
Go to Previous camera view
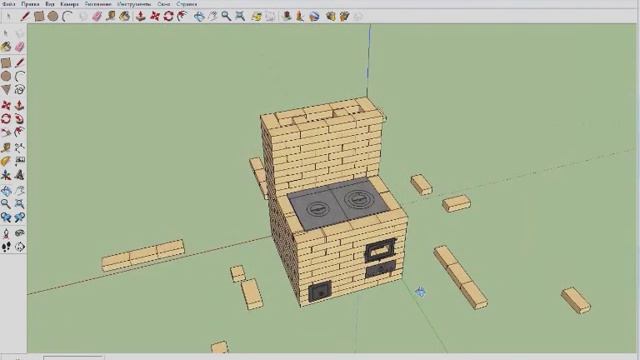coord(6,218)
